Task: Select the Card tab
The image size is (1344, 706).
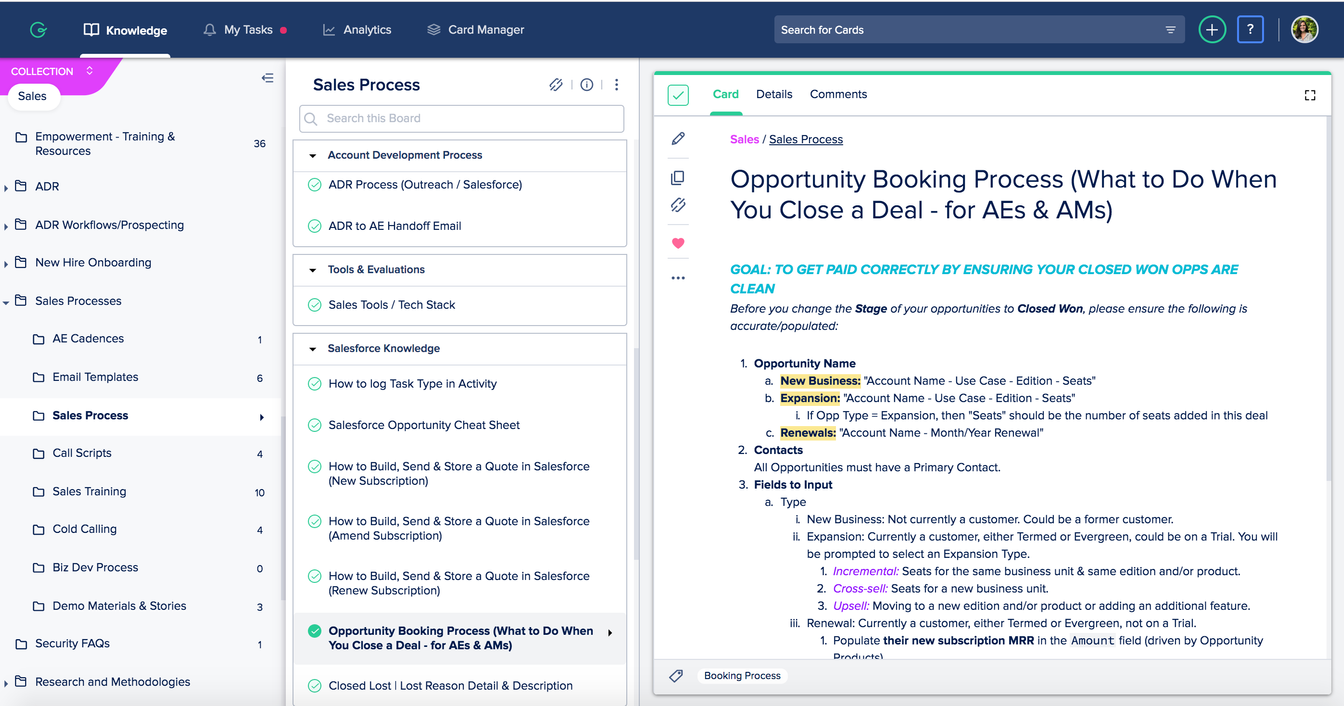Action: click(x=726, y=94)
